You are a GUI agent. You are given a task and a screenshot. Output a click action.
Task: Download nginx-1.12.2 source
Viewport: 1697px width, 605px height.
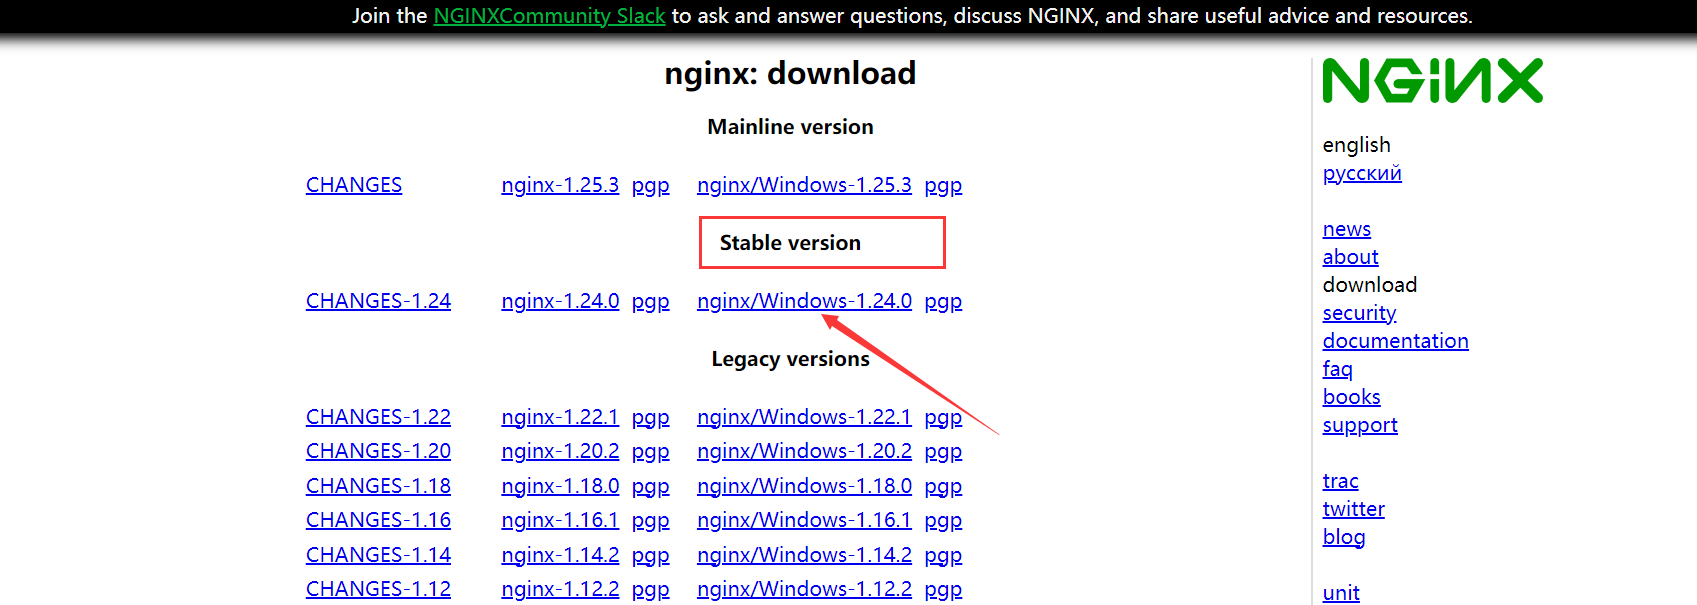click(560, 589)
